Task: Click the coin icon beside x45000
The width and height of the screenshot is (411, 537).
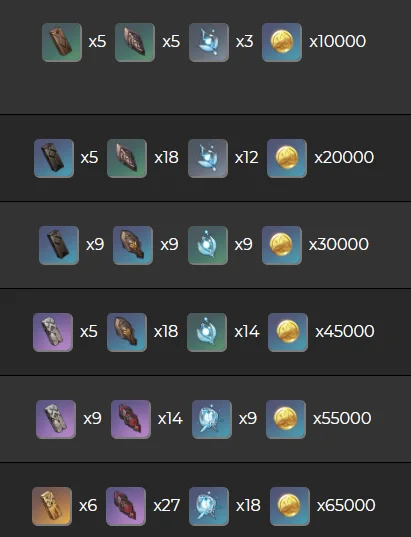Action: pos(288,332)
